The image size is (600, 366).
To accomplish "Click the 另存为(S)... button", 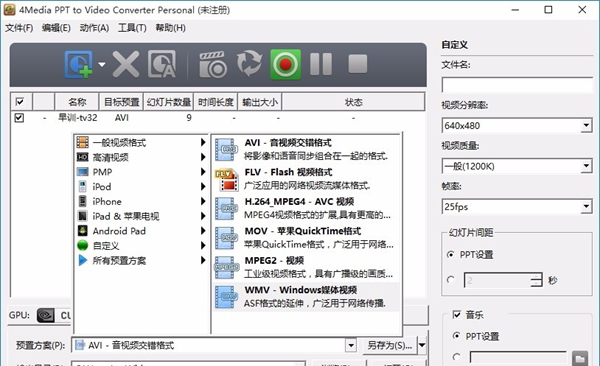I will [390, 345].
